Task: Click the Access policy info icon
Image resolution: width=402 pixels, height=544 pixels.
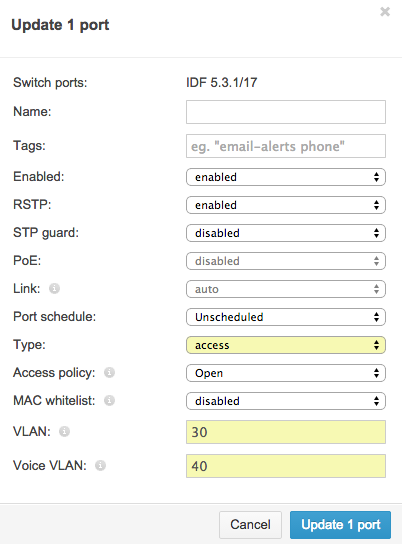Action: (x=109, y=373)
